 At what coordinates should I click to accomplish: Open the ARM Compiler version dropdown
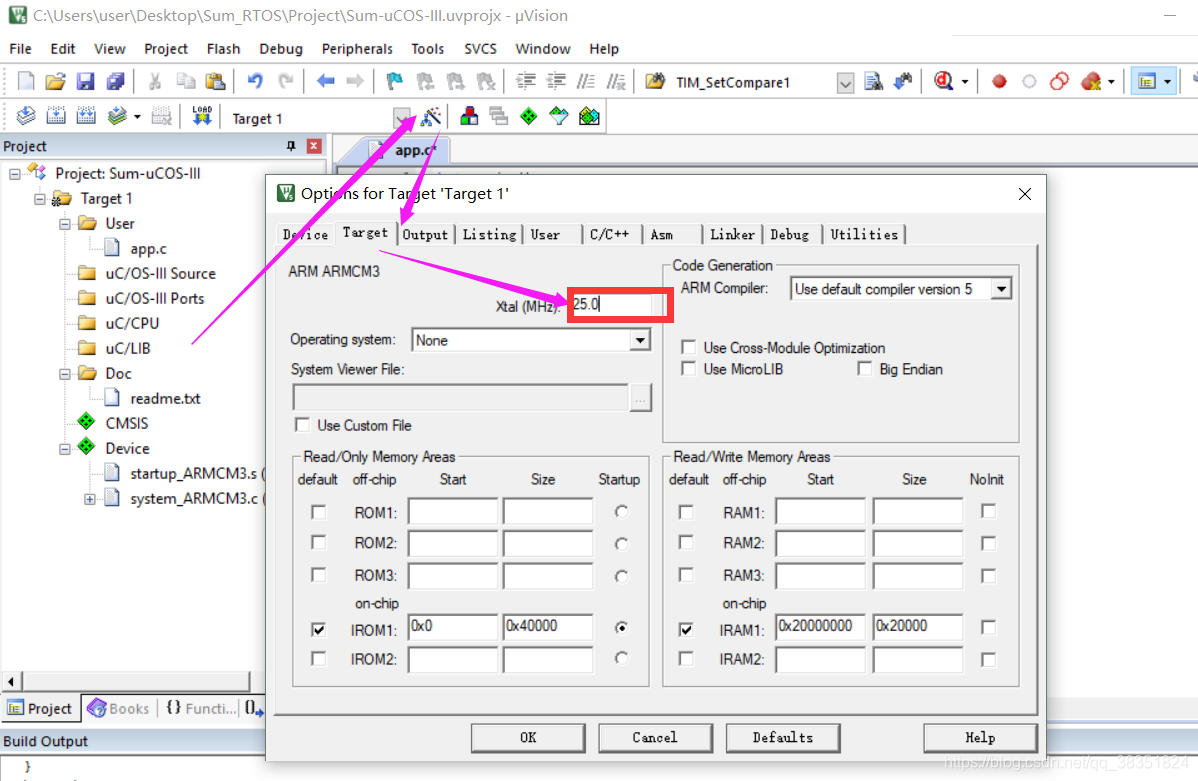[x=1001, y=289]
